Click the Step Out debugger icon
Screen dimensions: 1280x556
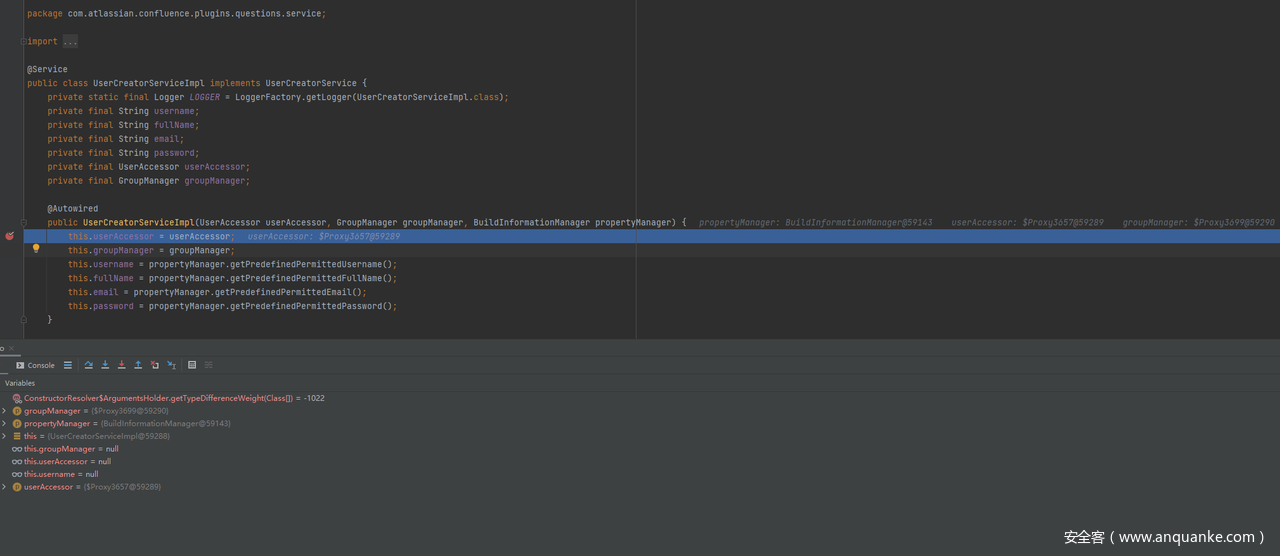click(138, 365)
